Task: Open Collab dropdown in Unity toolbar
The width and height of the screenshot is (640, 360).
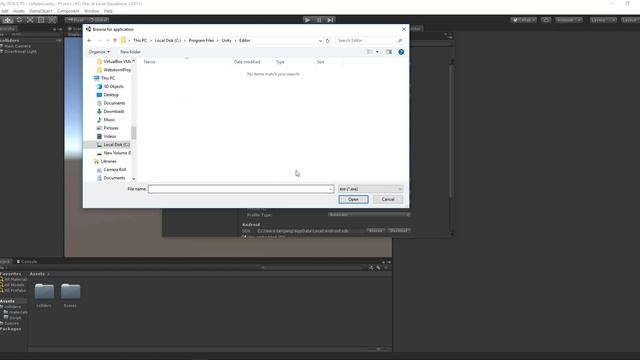Action: (524, 20)
